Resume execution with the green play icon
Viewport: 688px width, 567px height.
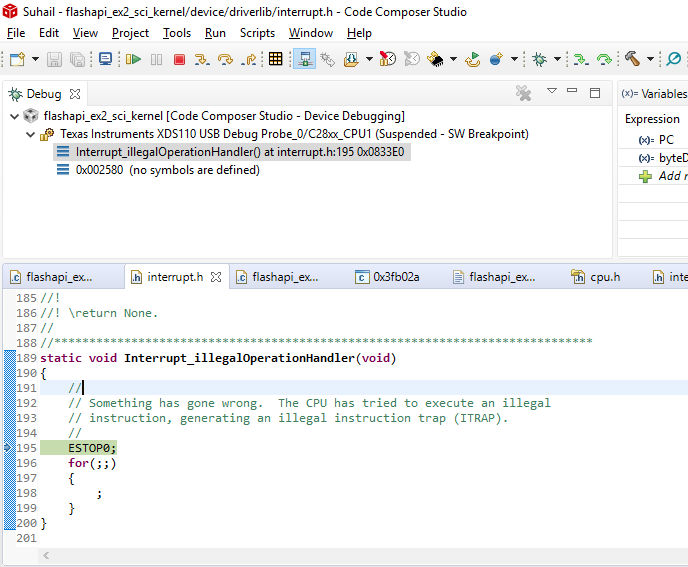133,59
